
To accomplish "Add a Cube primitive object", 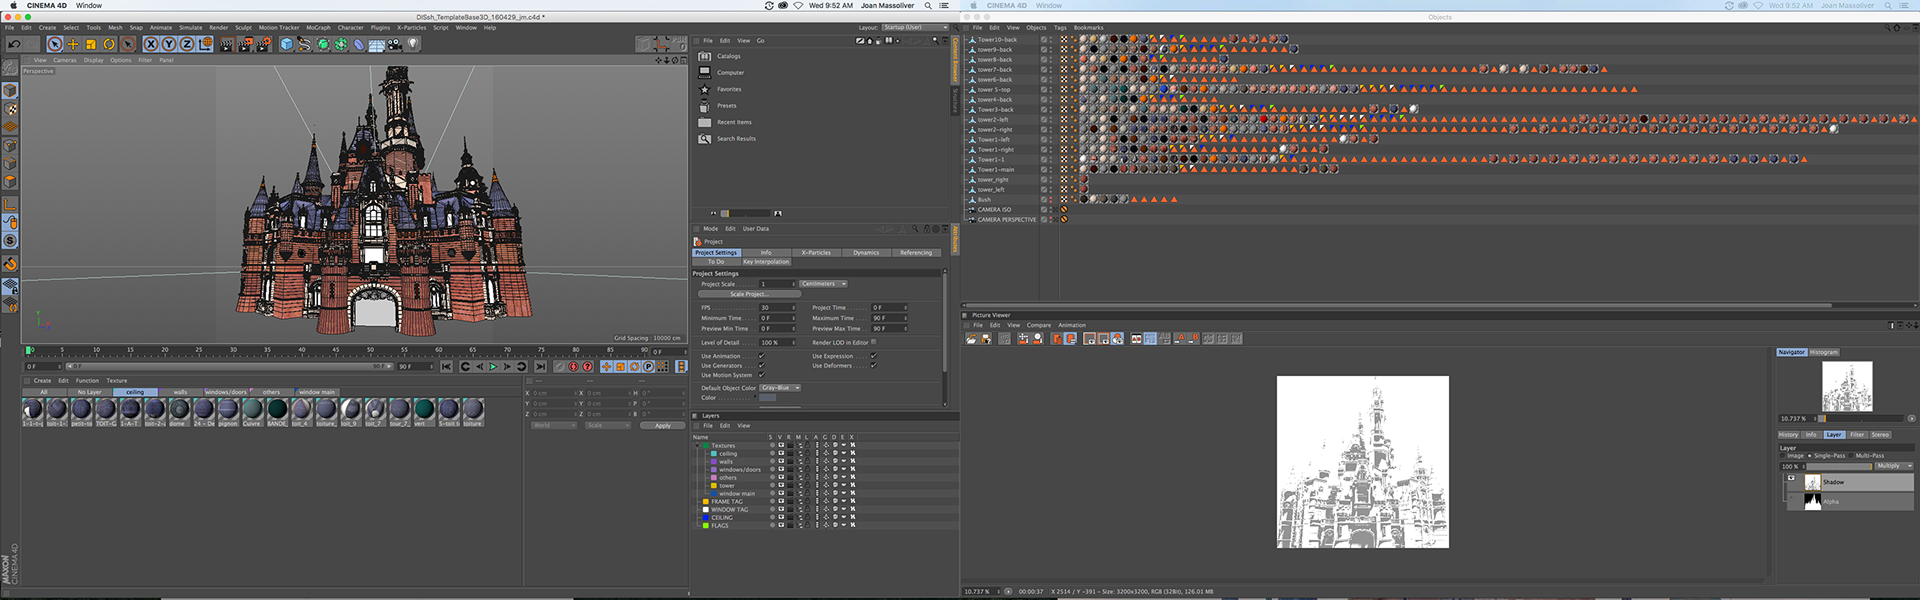I will point(287,44).
